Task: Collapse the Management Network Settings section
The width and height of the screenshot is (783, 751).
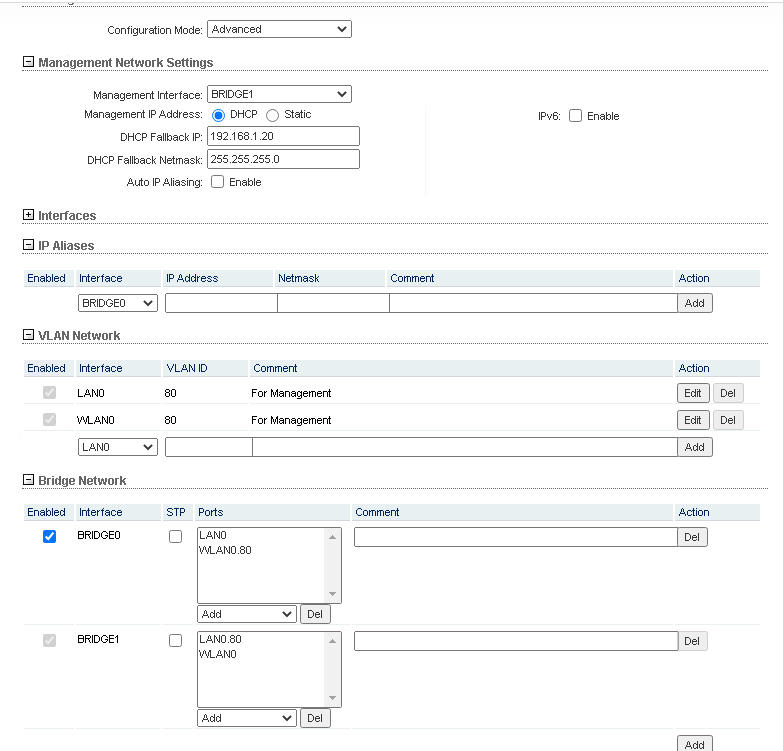Action: (28, 62)
